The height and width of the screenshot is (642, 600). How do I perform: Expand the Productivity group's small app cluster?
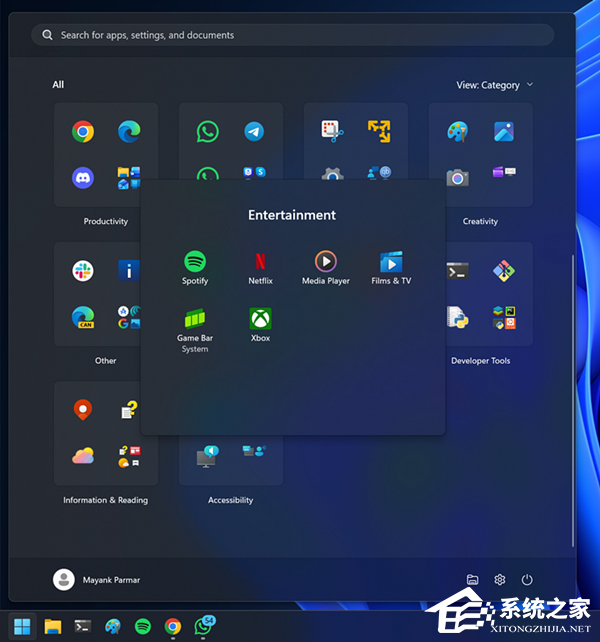point(129,178)
